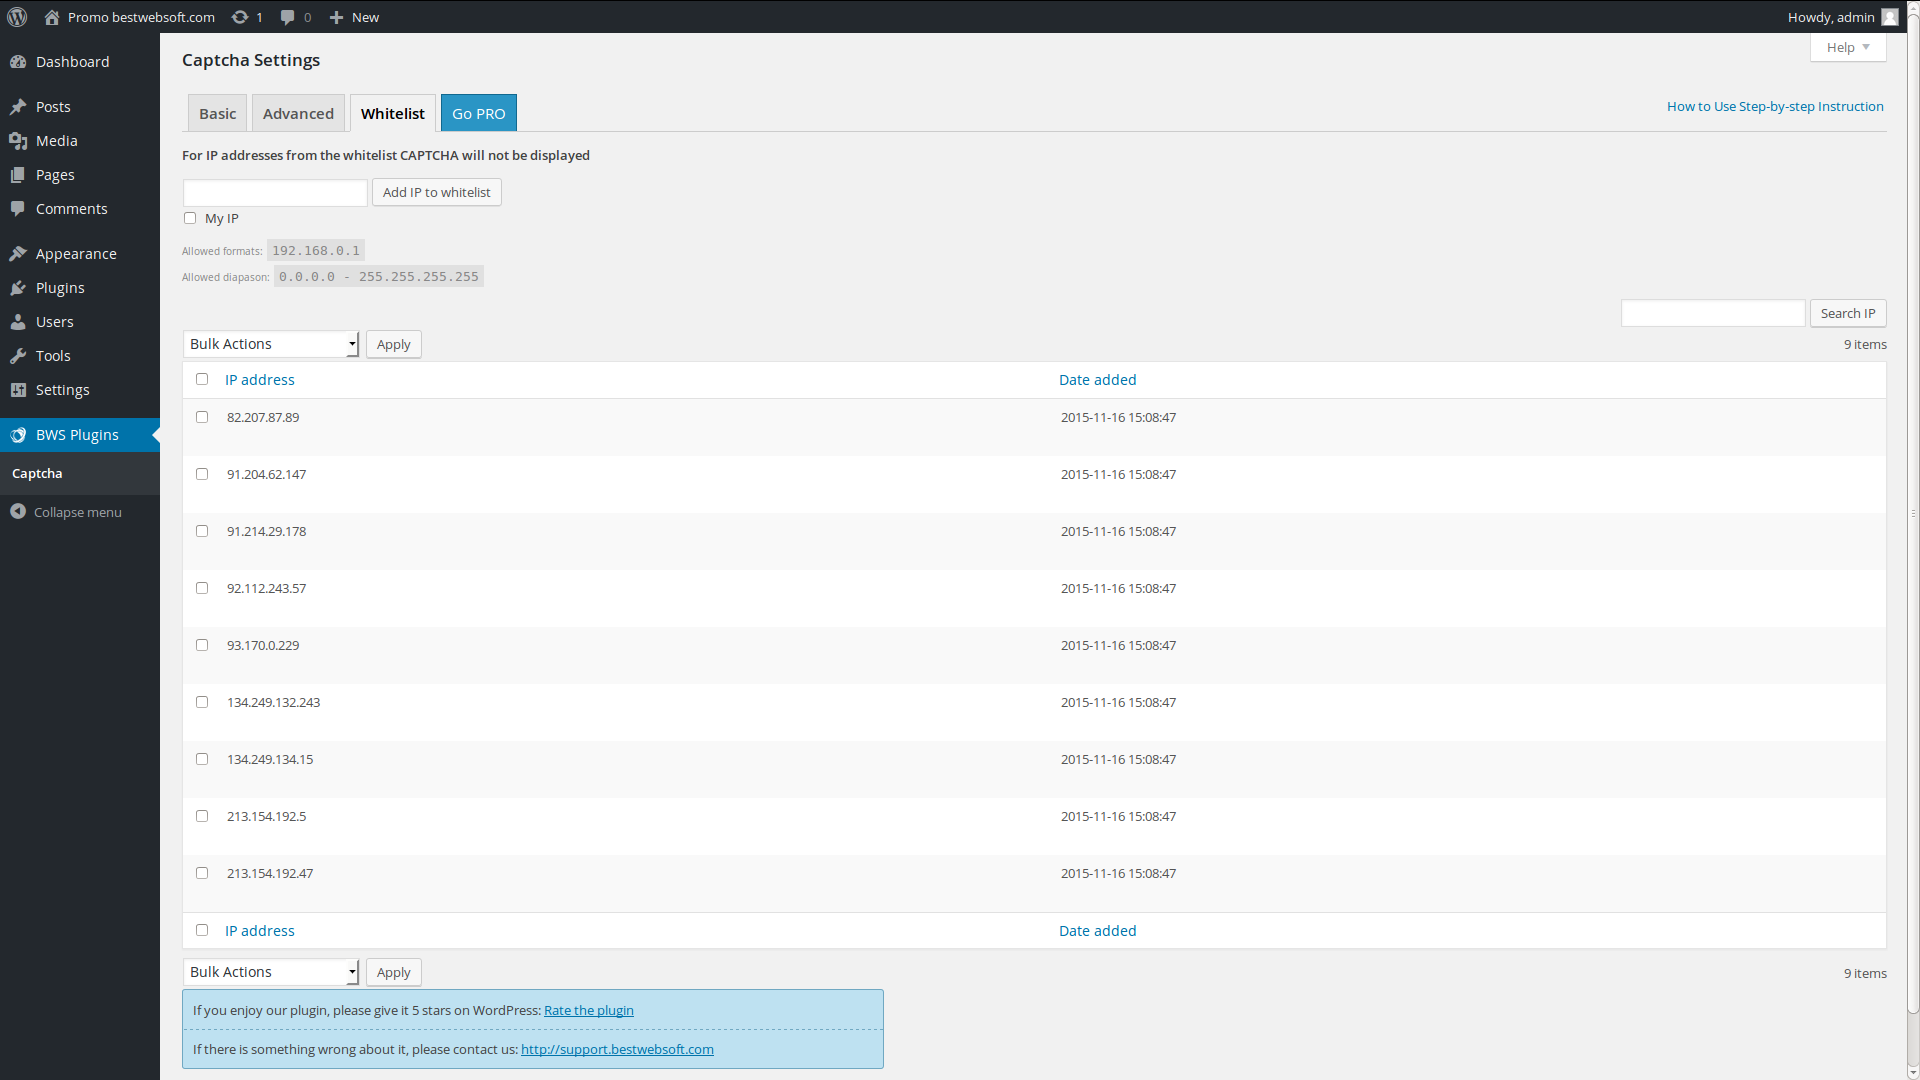Select checkbox for 213.154.192.5
The width and height of the screenshot is (1920, 1080).
[x=202, y=816]
